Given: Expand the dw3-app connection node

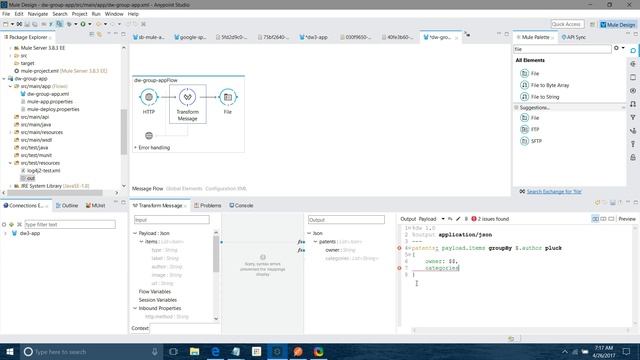Looking at the screenshot, I should [6, 233].
